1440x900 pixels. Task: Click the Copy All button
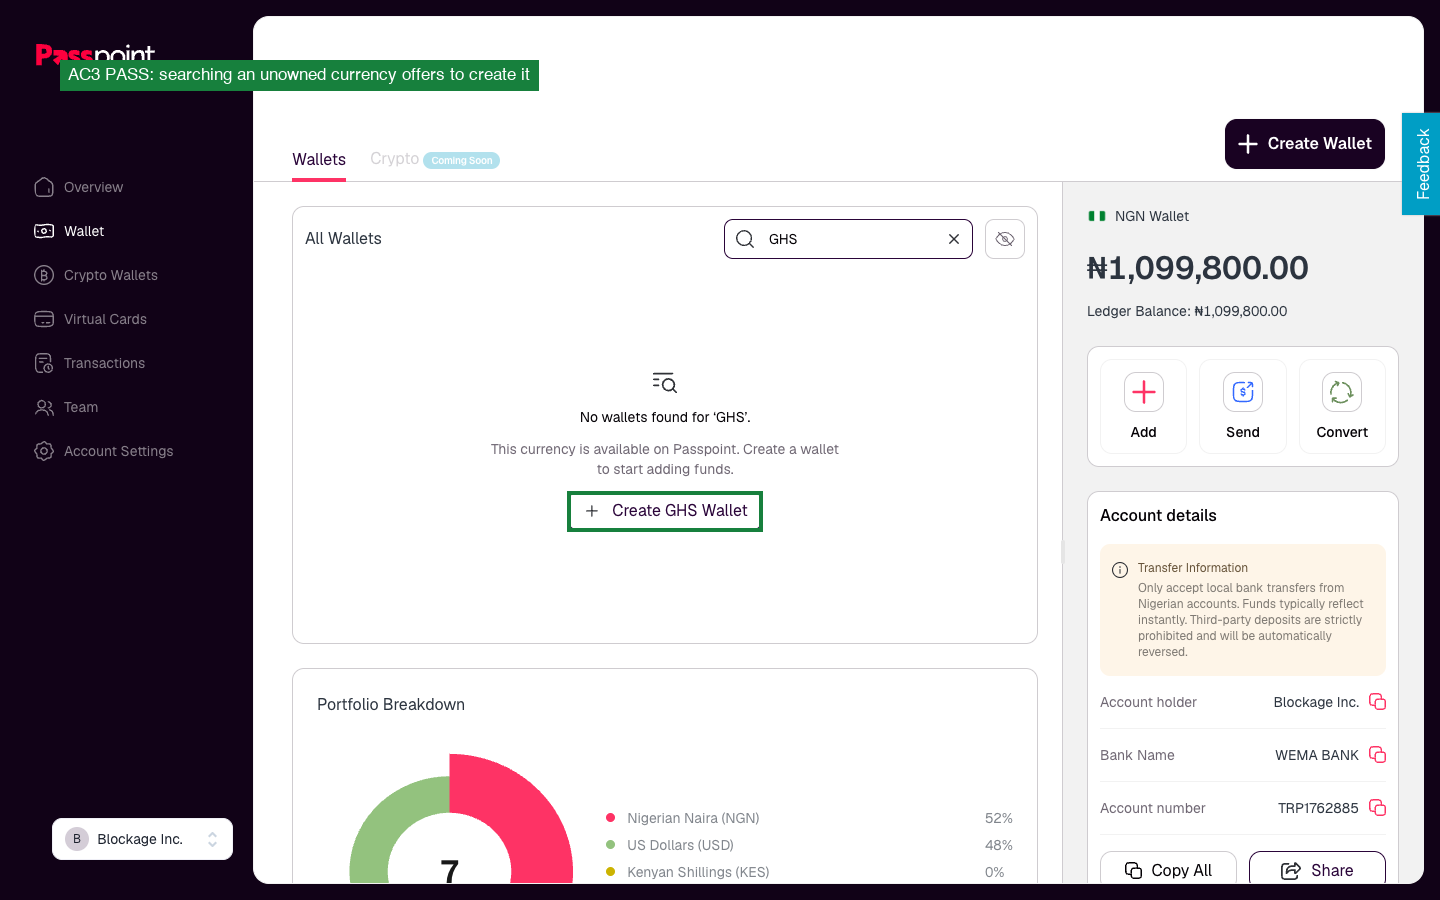(x=1168, y=868)
